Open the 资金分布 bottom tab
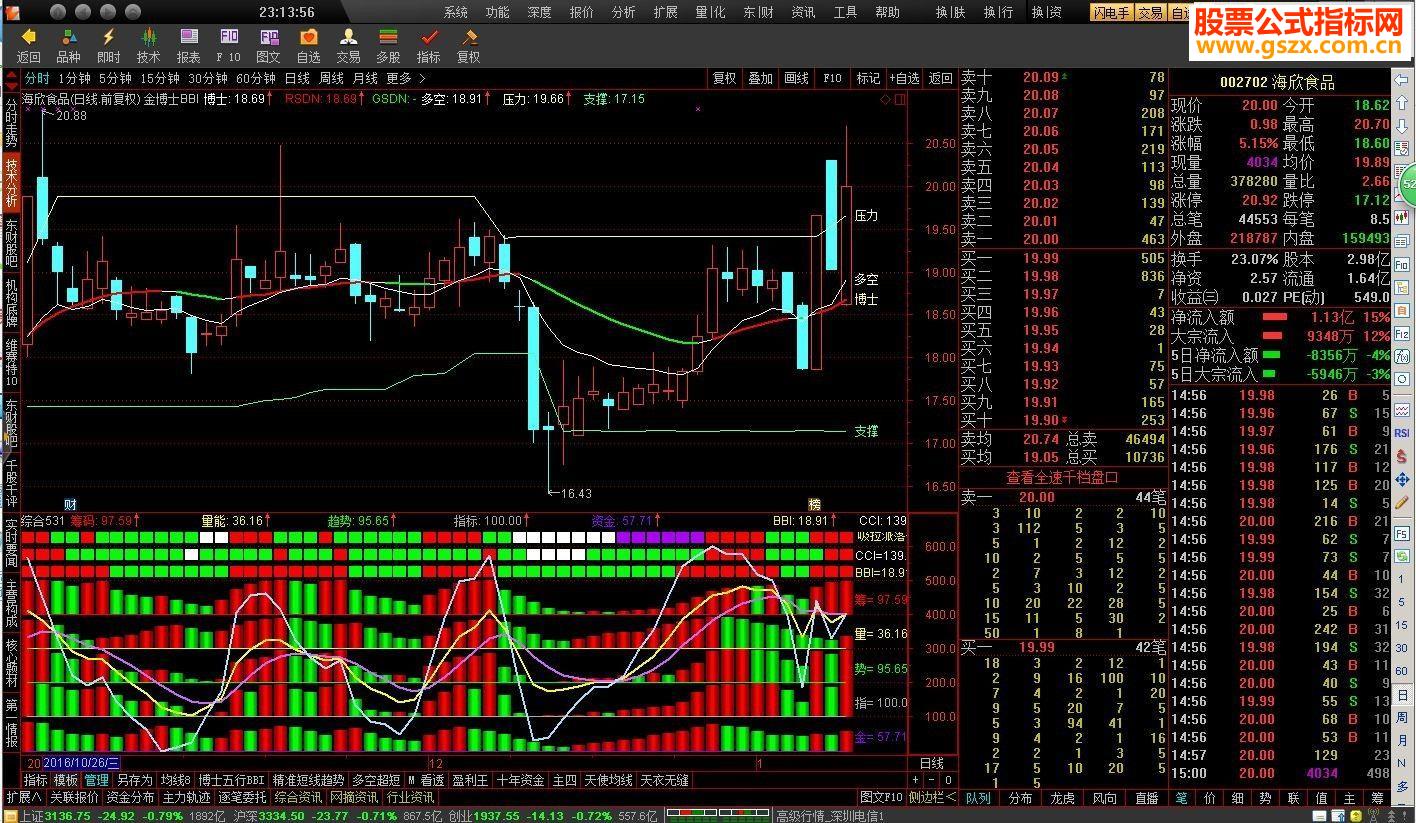This screenshot has width=1416, height=823. pyautogui.click(x=131, y=797)
